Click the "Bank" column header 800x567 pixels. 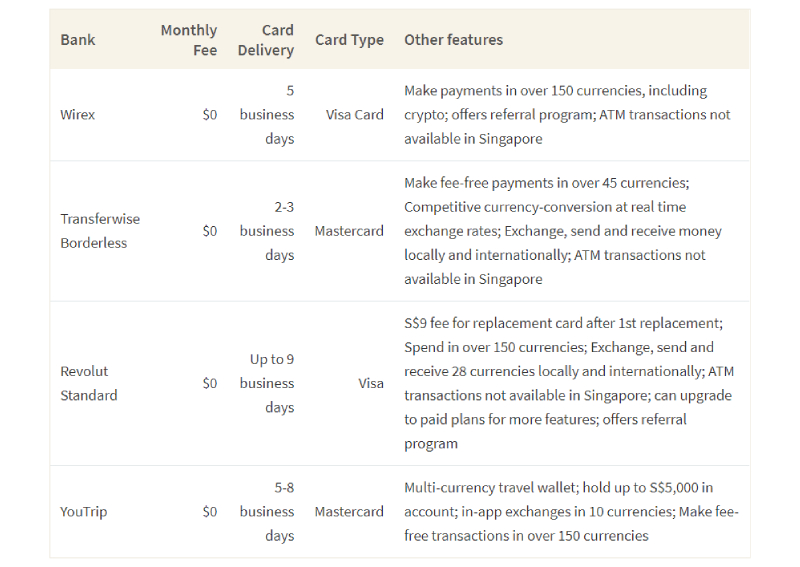pos(78,40)
